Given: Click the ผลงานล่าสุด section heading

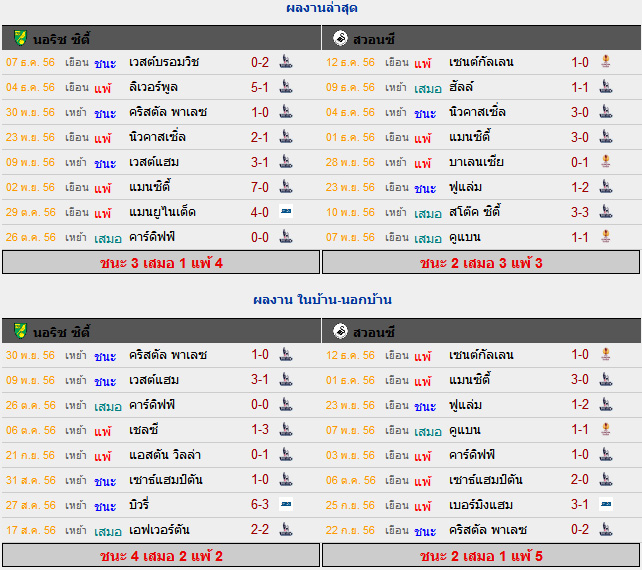Looking at the screenshot, I should tap(322, 8).
